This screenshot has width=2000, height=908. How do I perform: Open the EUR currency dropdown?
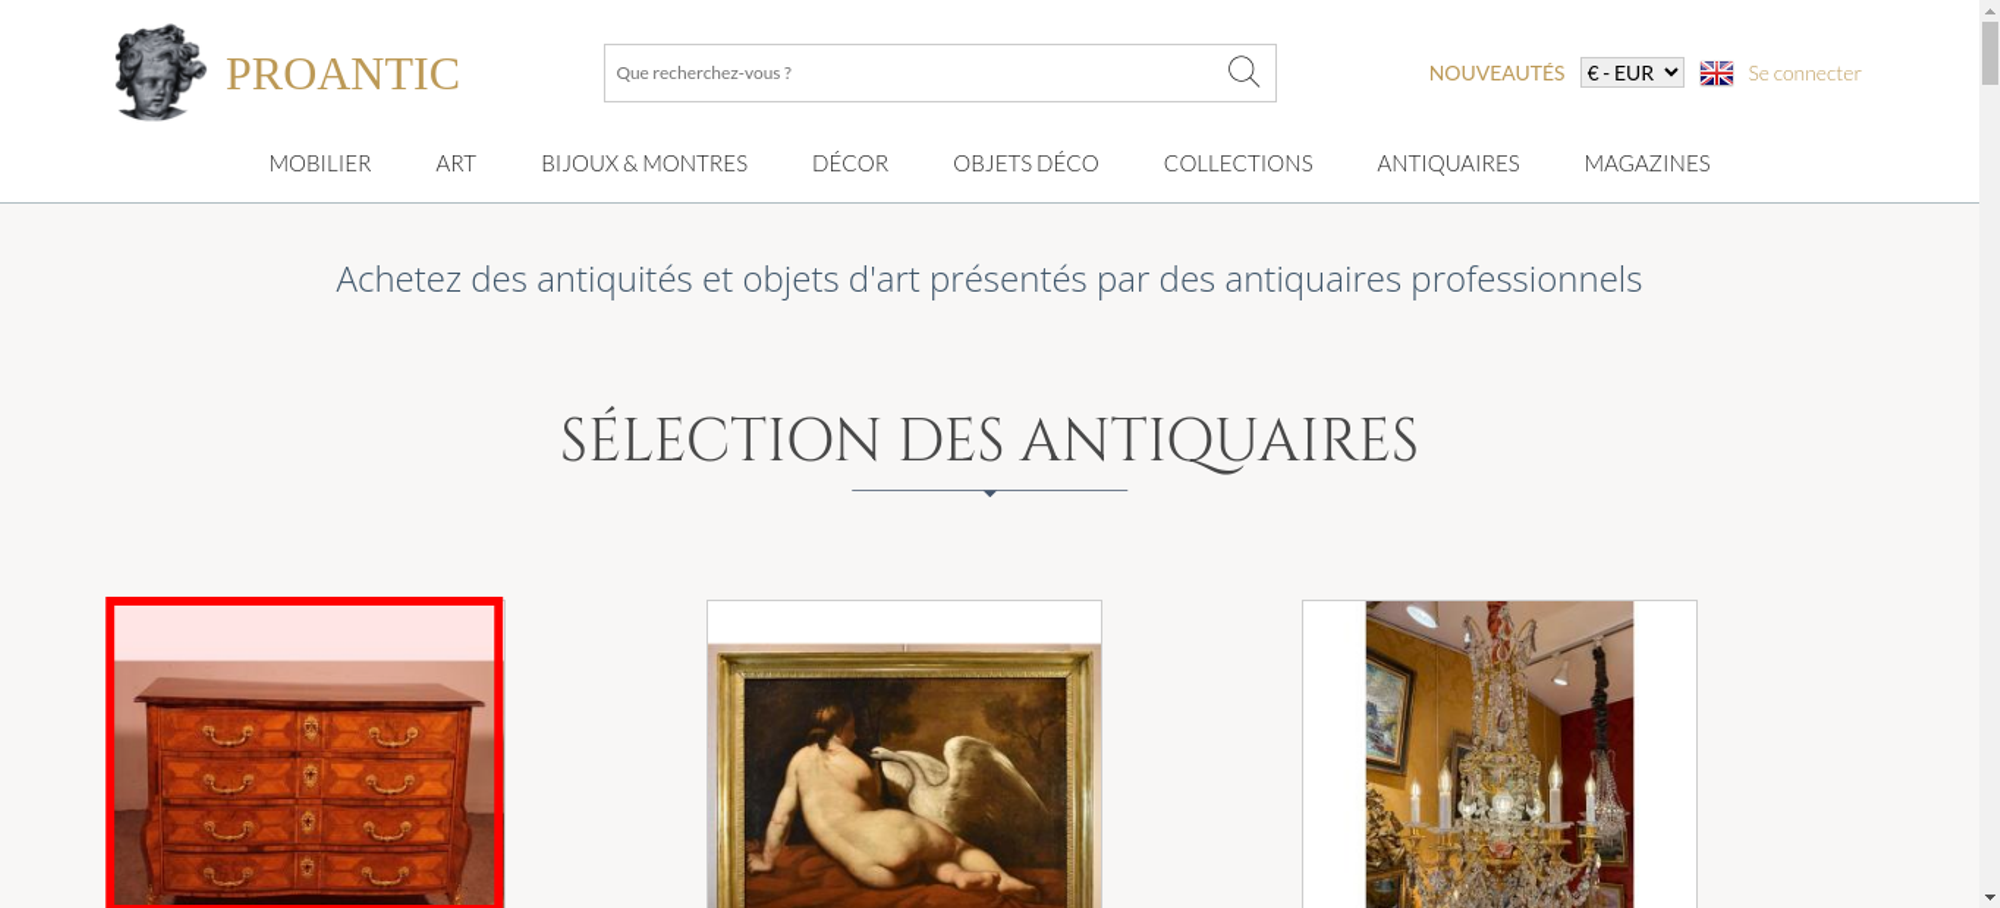click(1632, 73)
